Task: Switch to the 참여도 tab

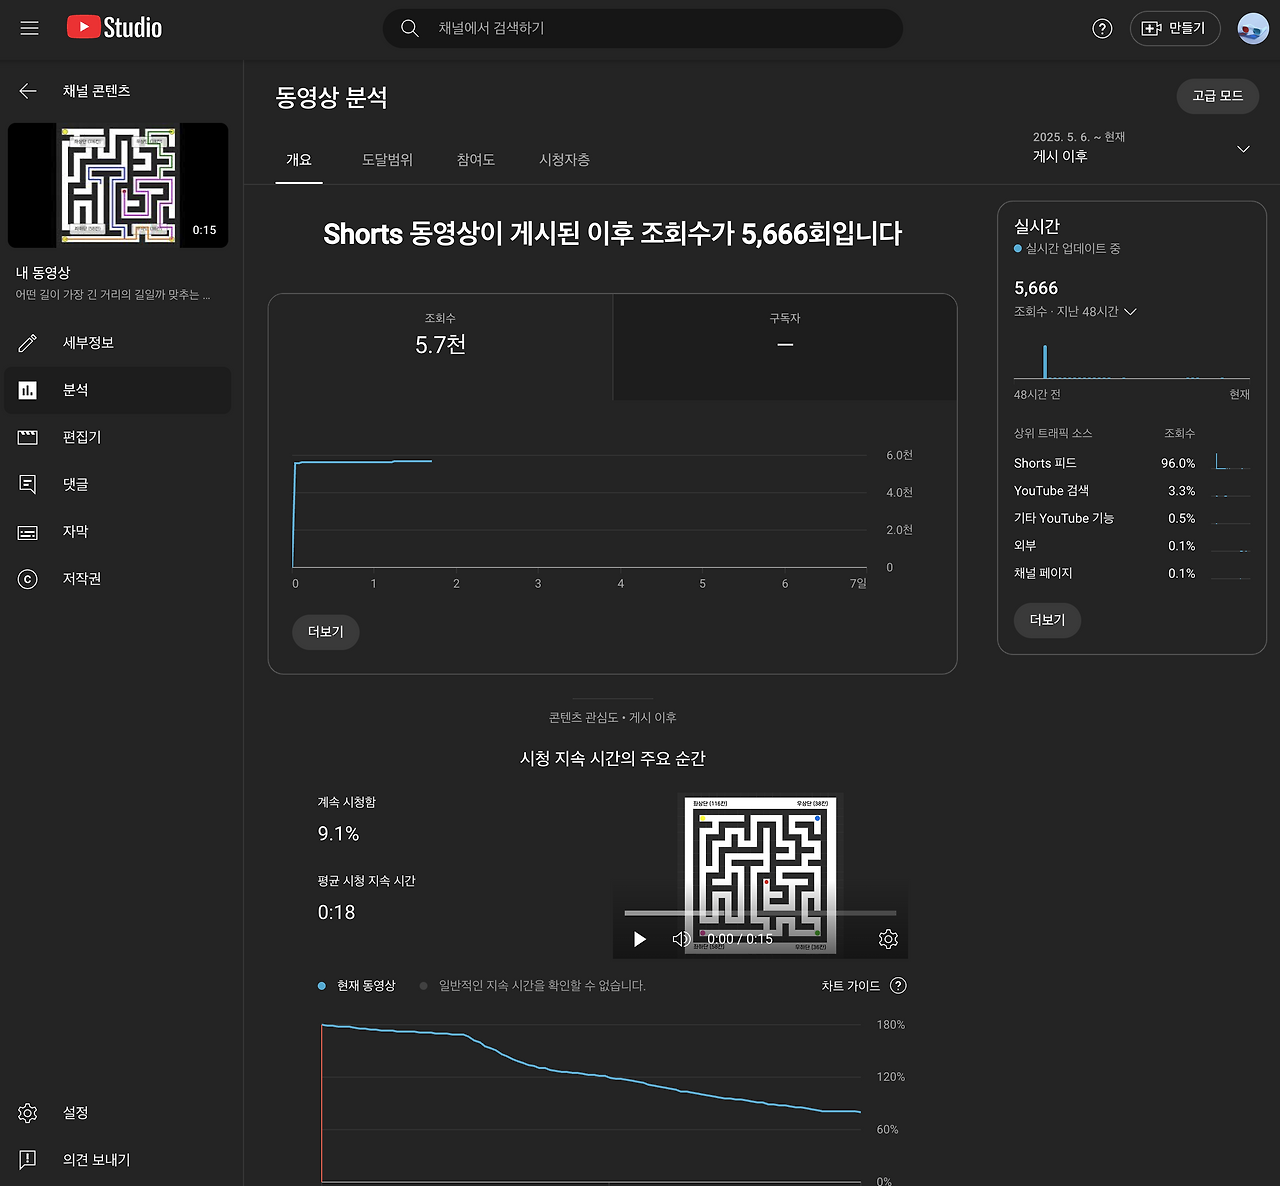Action: pos(475,160)
